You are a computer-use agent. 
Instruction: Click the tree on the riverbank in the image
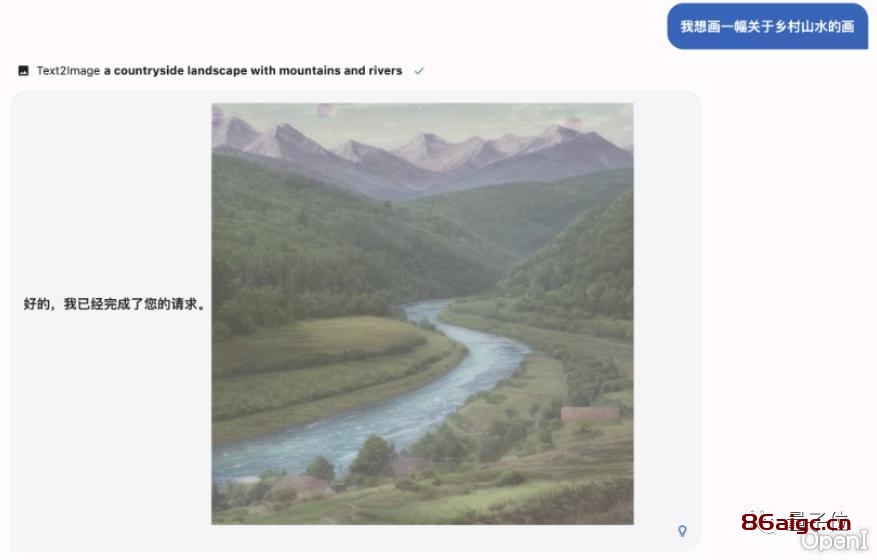click(374, 456)
